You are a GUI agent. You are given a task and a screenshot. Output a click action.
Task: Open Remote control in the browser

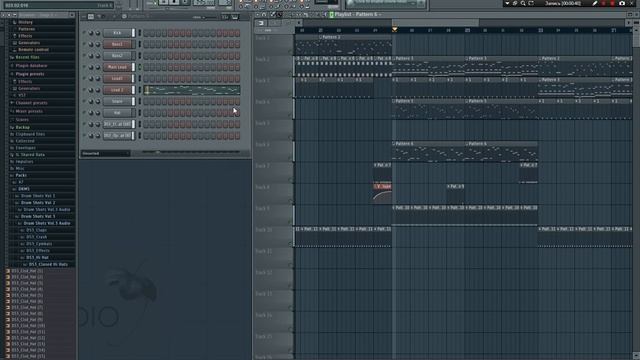[33, 50]
